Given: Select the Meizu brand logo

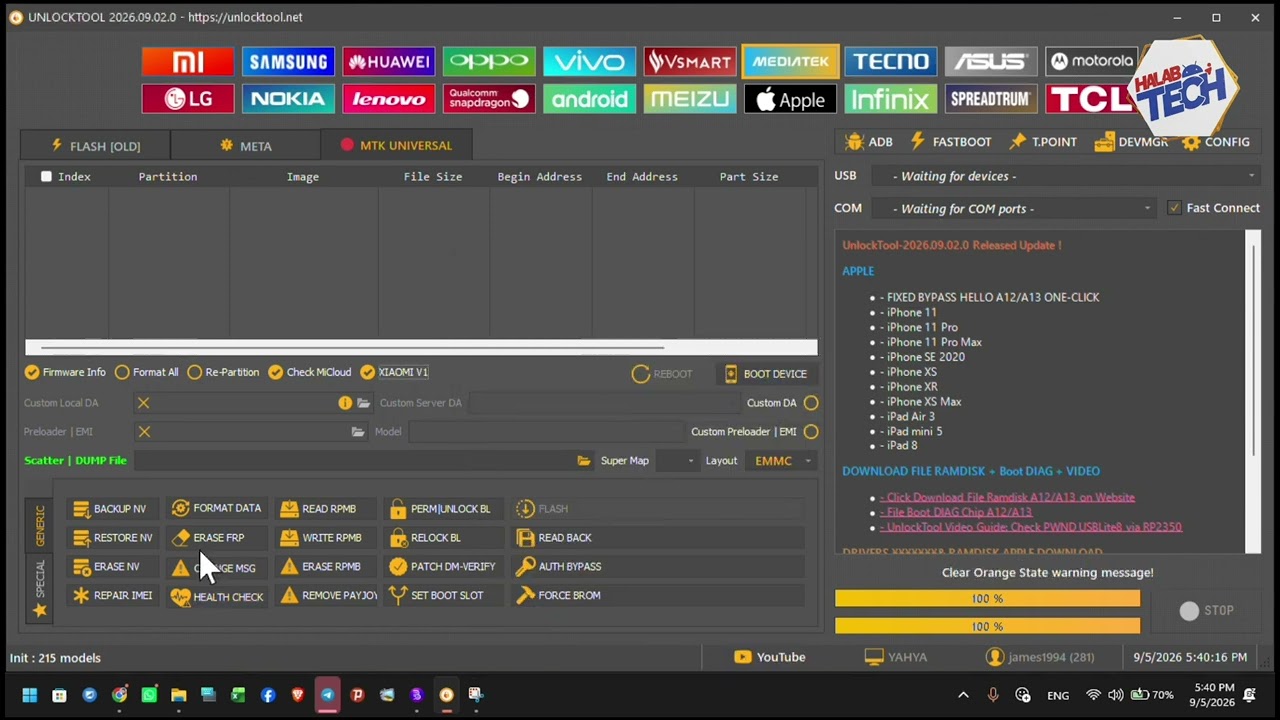Looking at the screenshot, I should [x=690, y=99].
